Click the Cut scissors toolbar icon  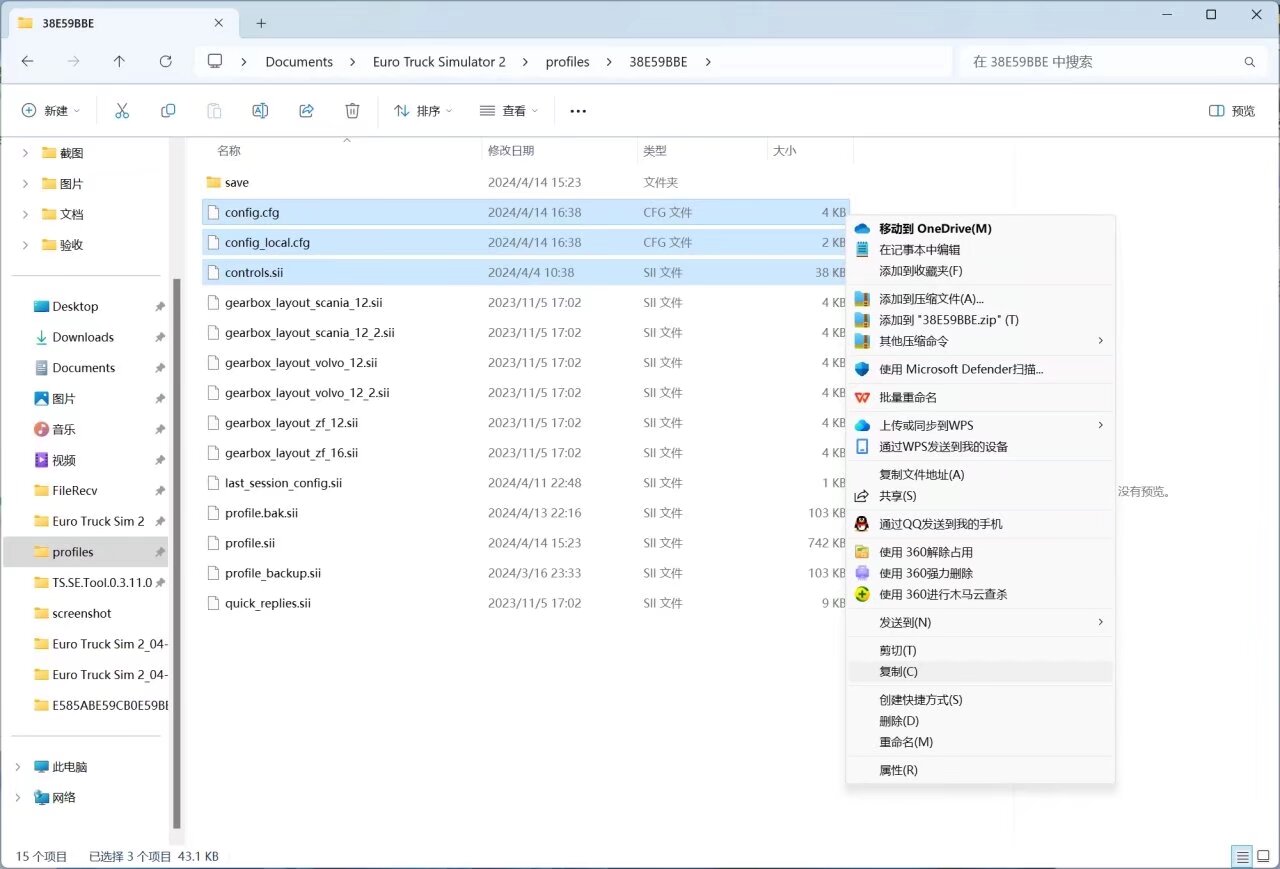(122, 111)
